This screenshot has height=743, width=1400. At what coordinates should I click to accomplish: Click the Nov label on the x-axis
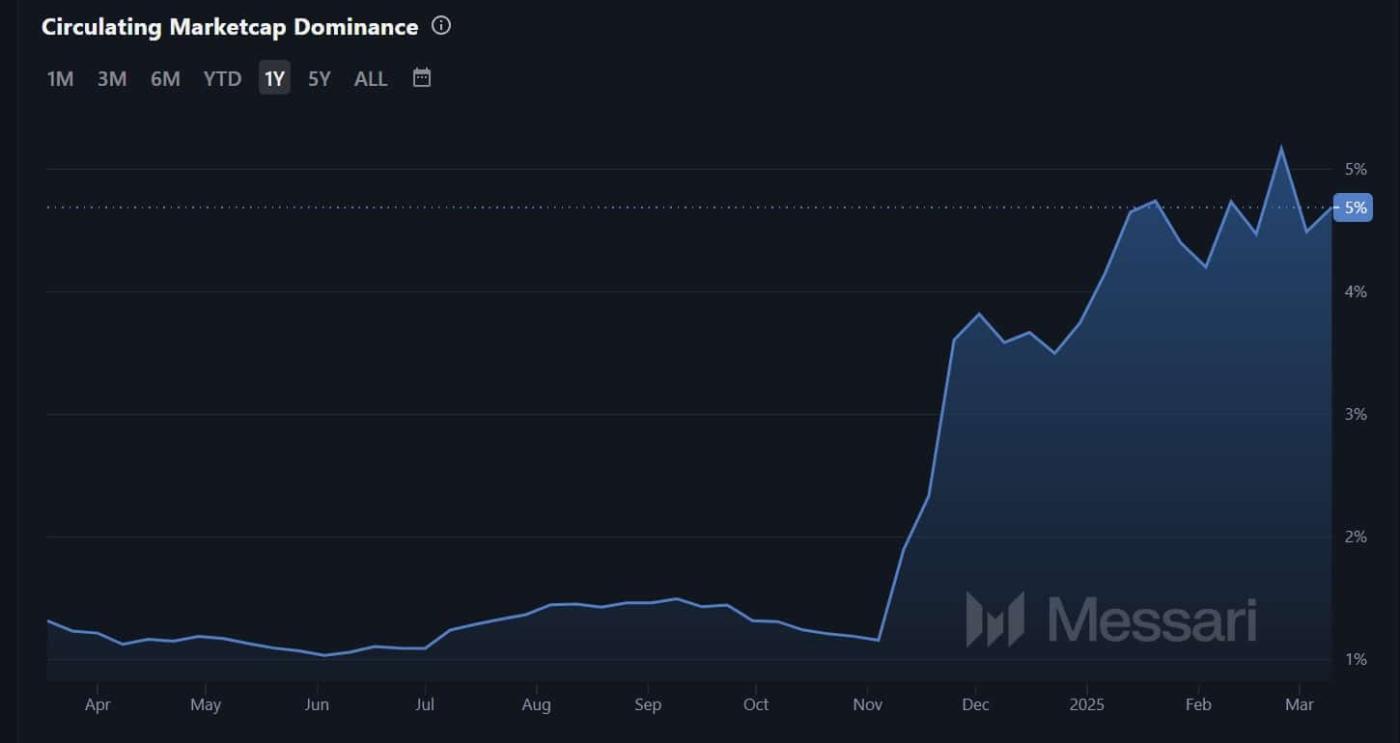point(866,705)
